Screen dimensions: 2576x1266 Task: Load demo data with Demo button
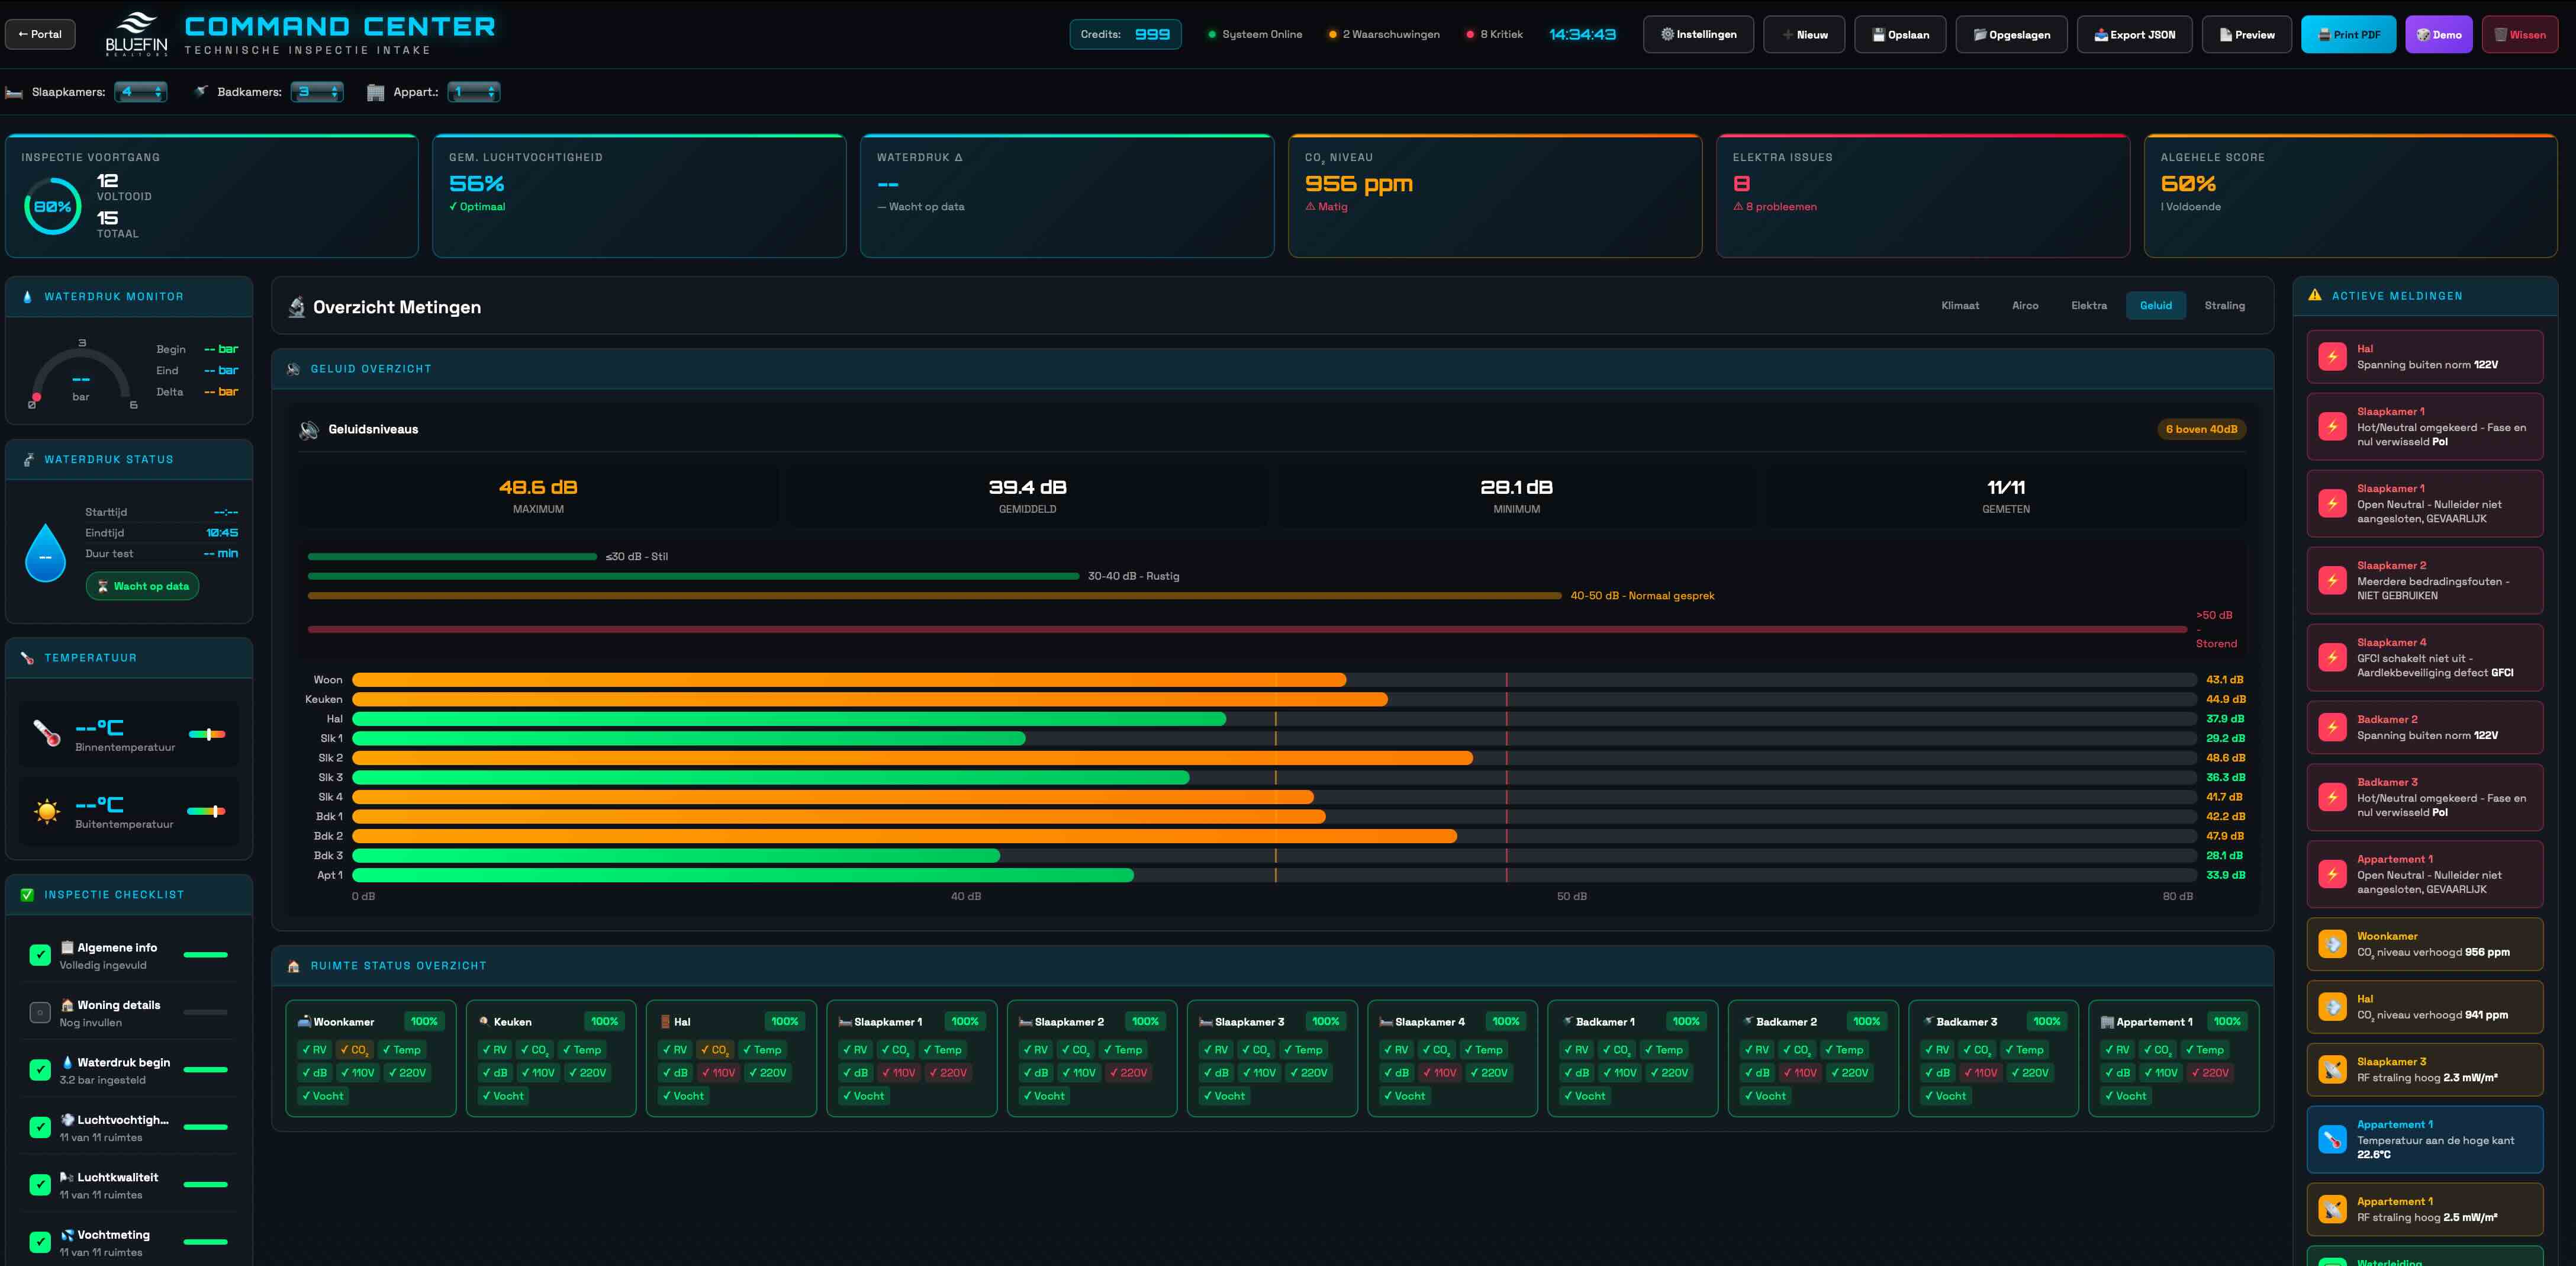click(x=2439, y=34)
